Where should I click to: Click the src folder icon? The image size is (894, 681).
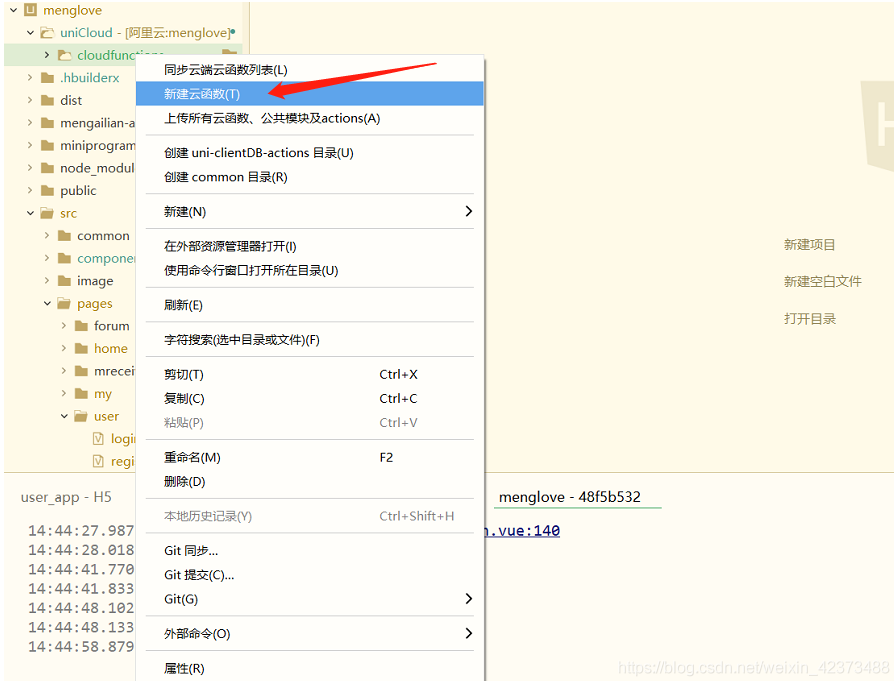click(x=46, y=213)
